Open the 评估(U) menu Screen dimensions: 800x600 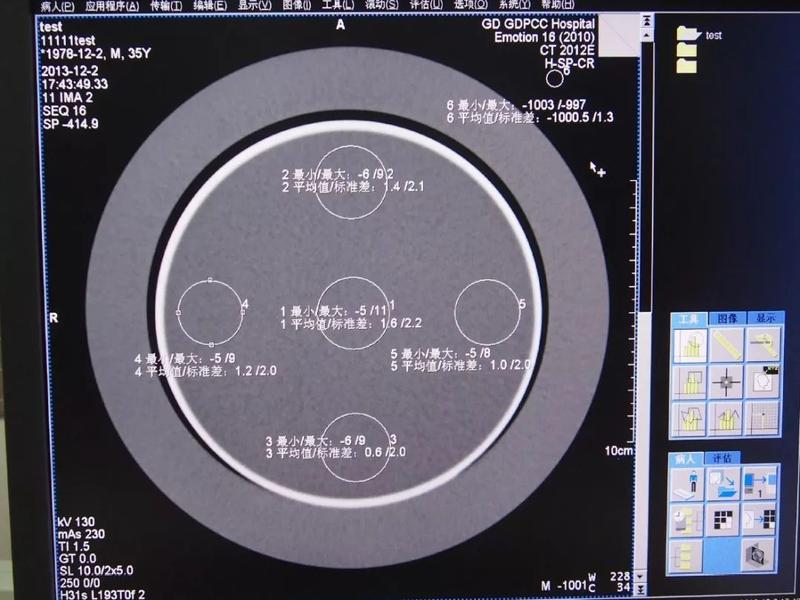427,5
